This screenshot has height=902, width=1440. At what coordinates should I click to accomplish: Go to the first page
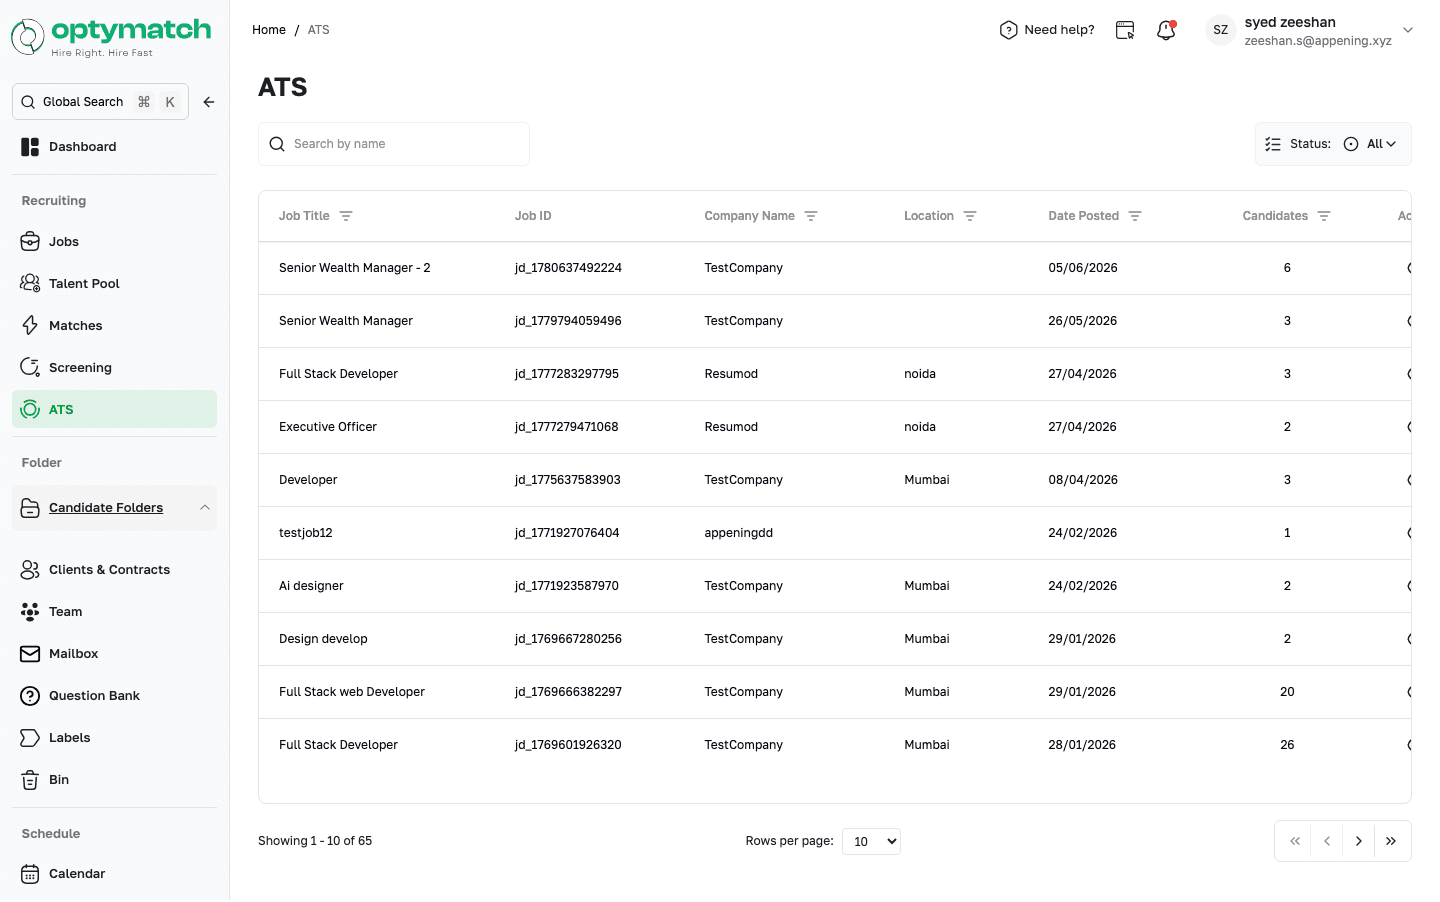[1295, 841]
